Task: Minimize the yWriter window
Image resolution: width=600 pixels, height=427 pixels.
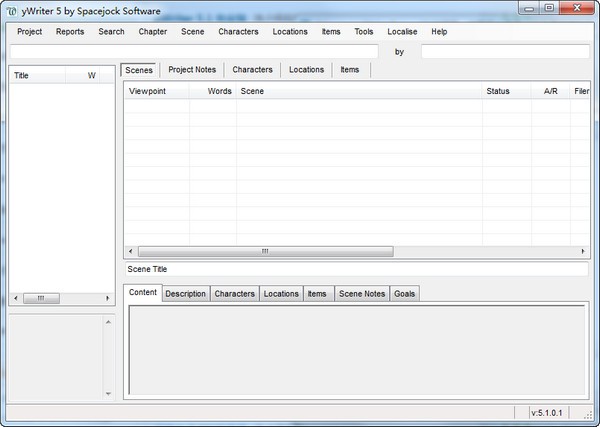Action: click(x=529, y=8)
